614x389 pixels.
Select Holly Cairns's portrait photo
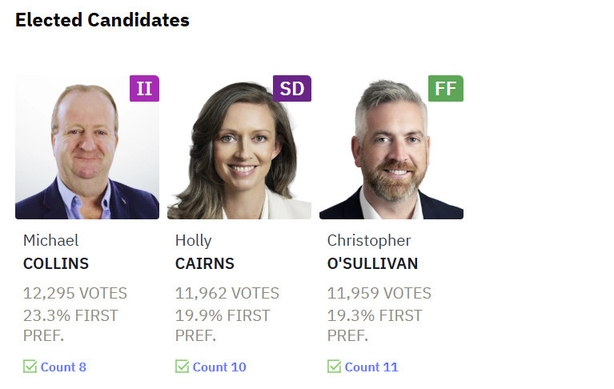click(239, 147)
